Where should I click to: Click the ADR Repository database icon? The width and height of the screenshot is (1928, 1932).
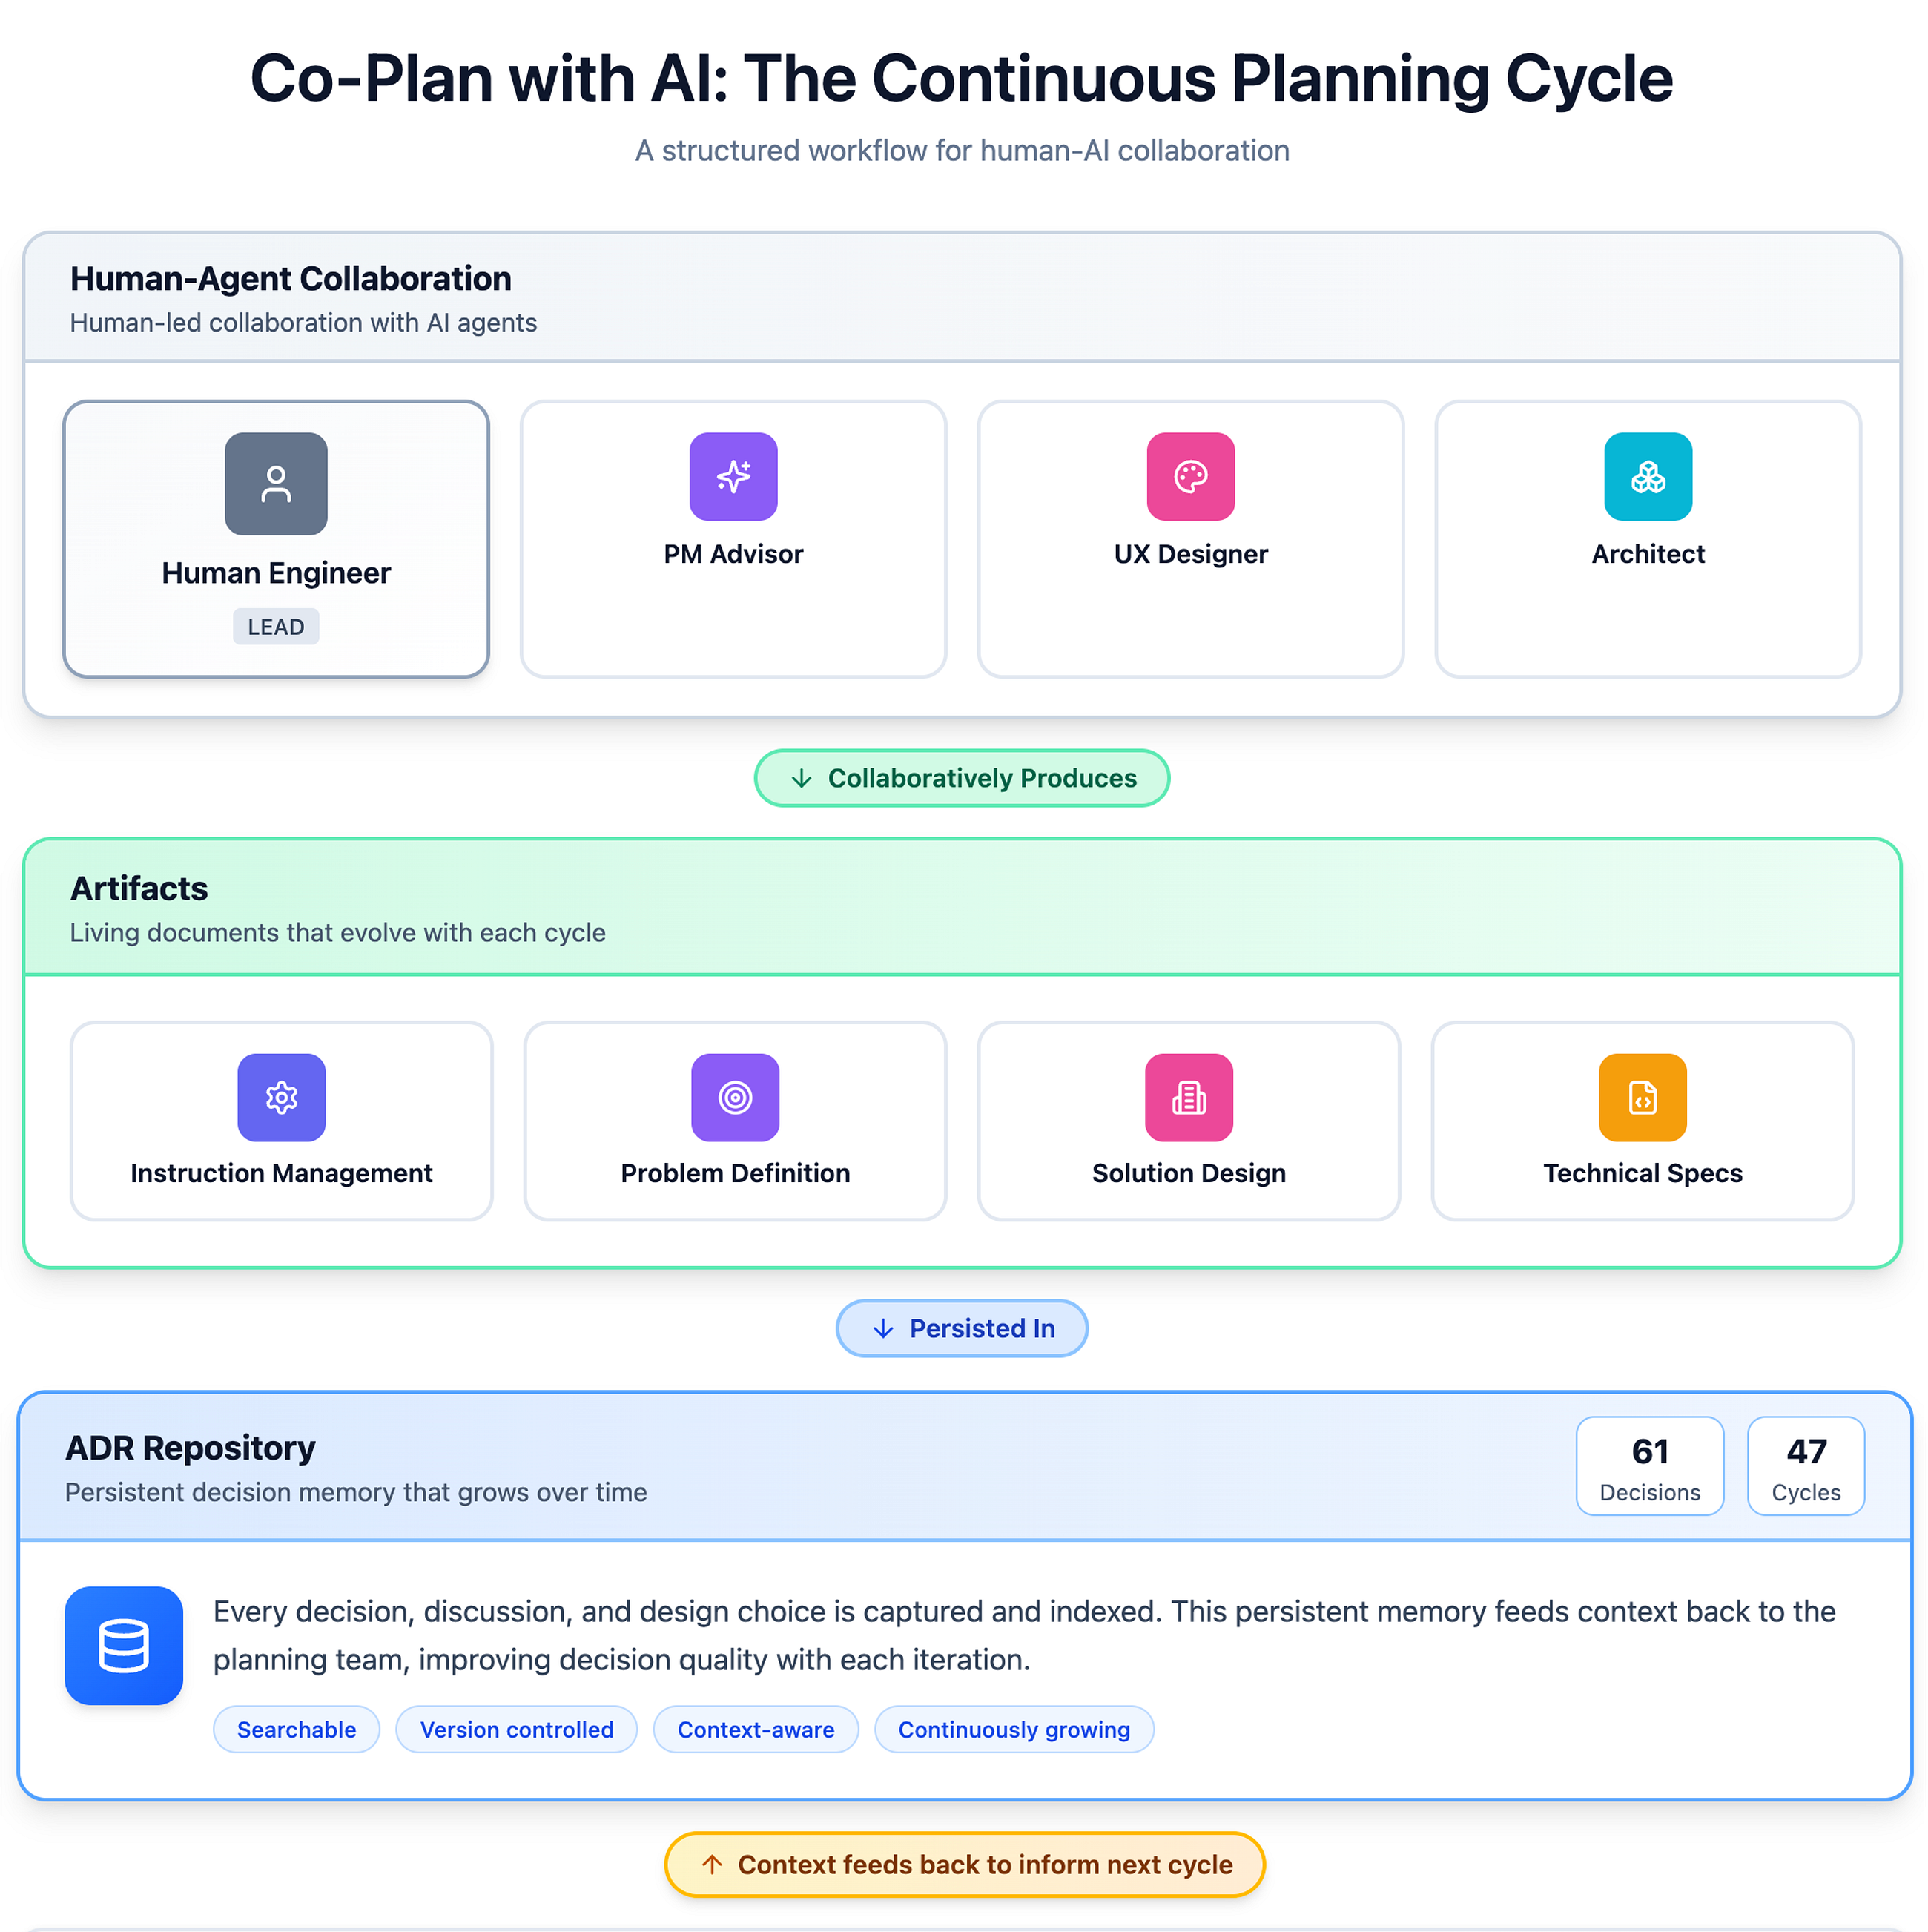[x=124, y=1646]
